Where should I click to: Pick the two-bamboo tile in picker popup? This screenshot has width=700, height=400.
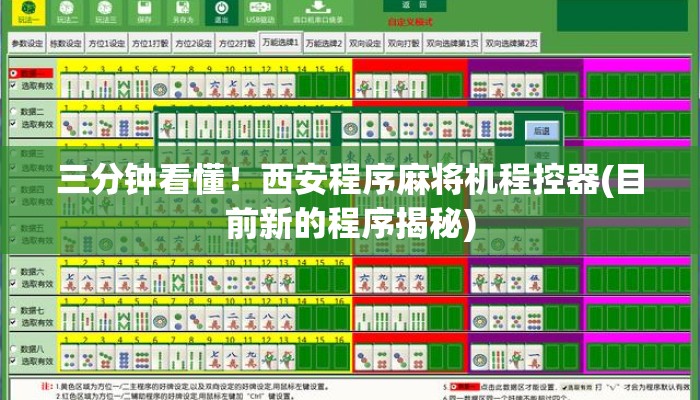(187, 127)
